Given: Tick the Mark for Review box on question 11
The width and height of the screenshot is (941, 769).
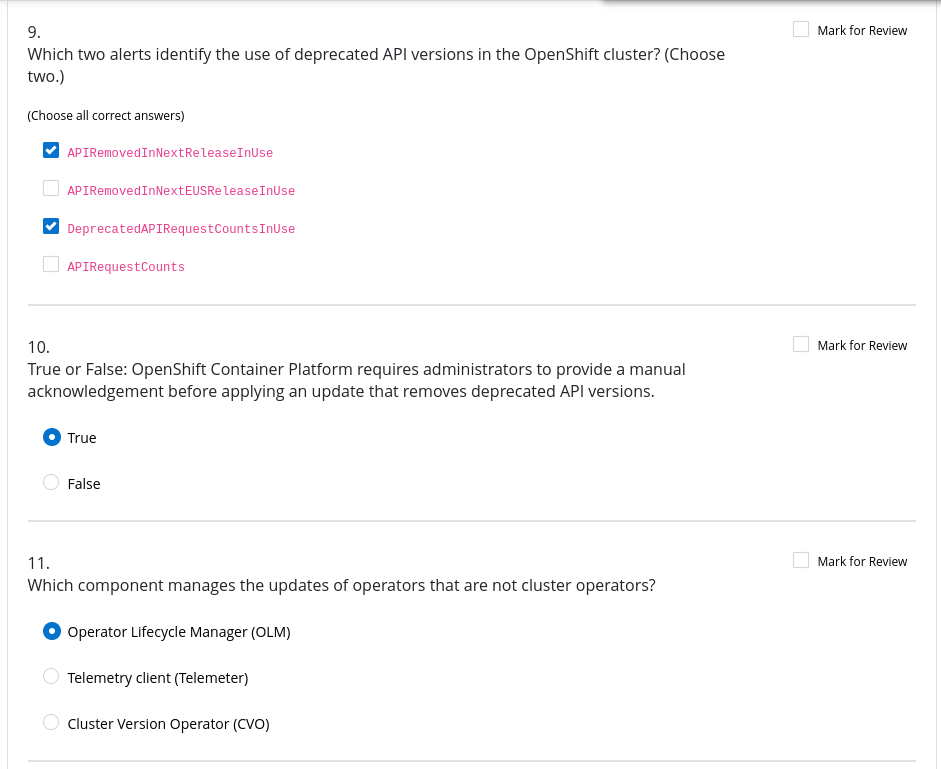Looking at the screenshot, I should point(801,561).
